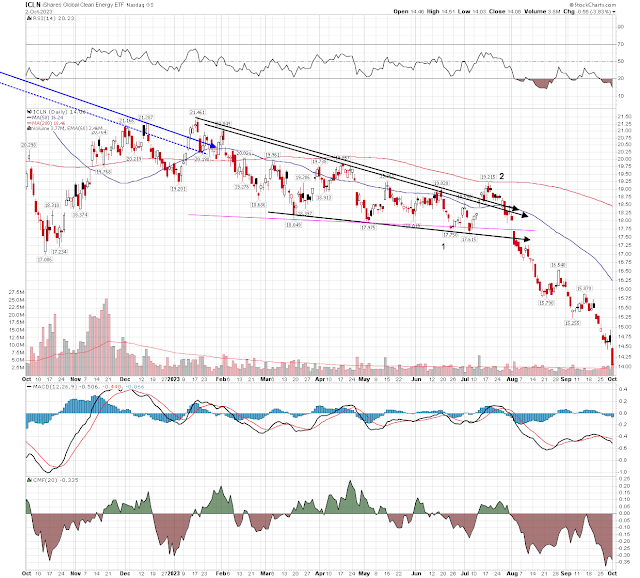Click the 17.615 price label
The height and width of the screenshot is (578, 640).
(x=469, y=240)
